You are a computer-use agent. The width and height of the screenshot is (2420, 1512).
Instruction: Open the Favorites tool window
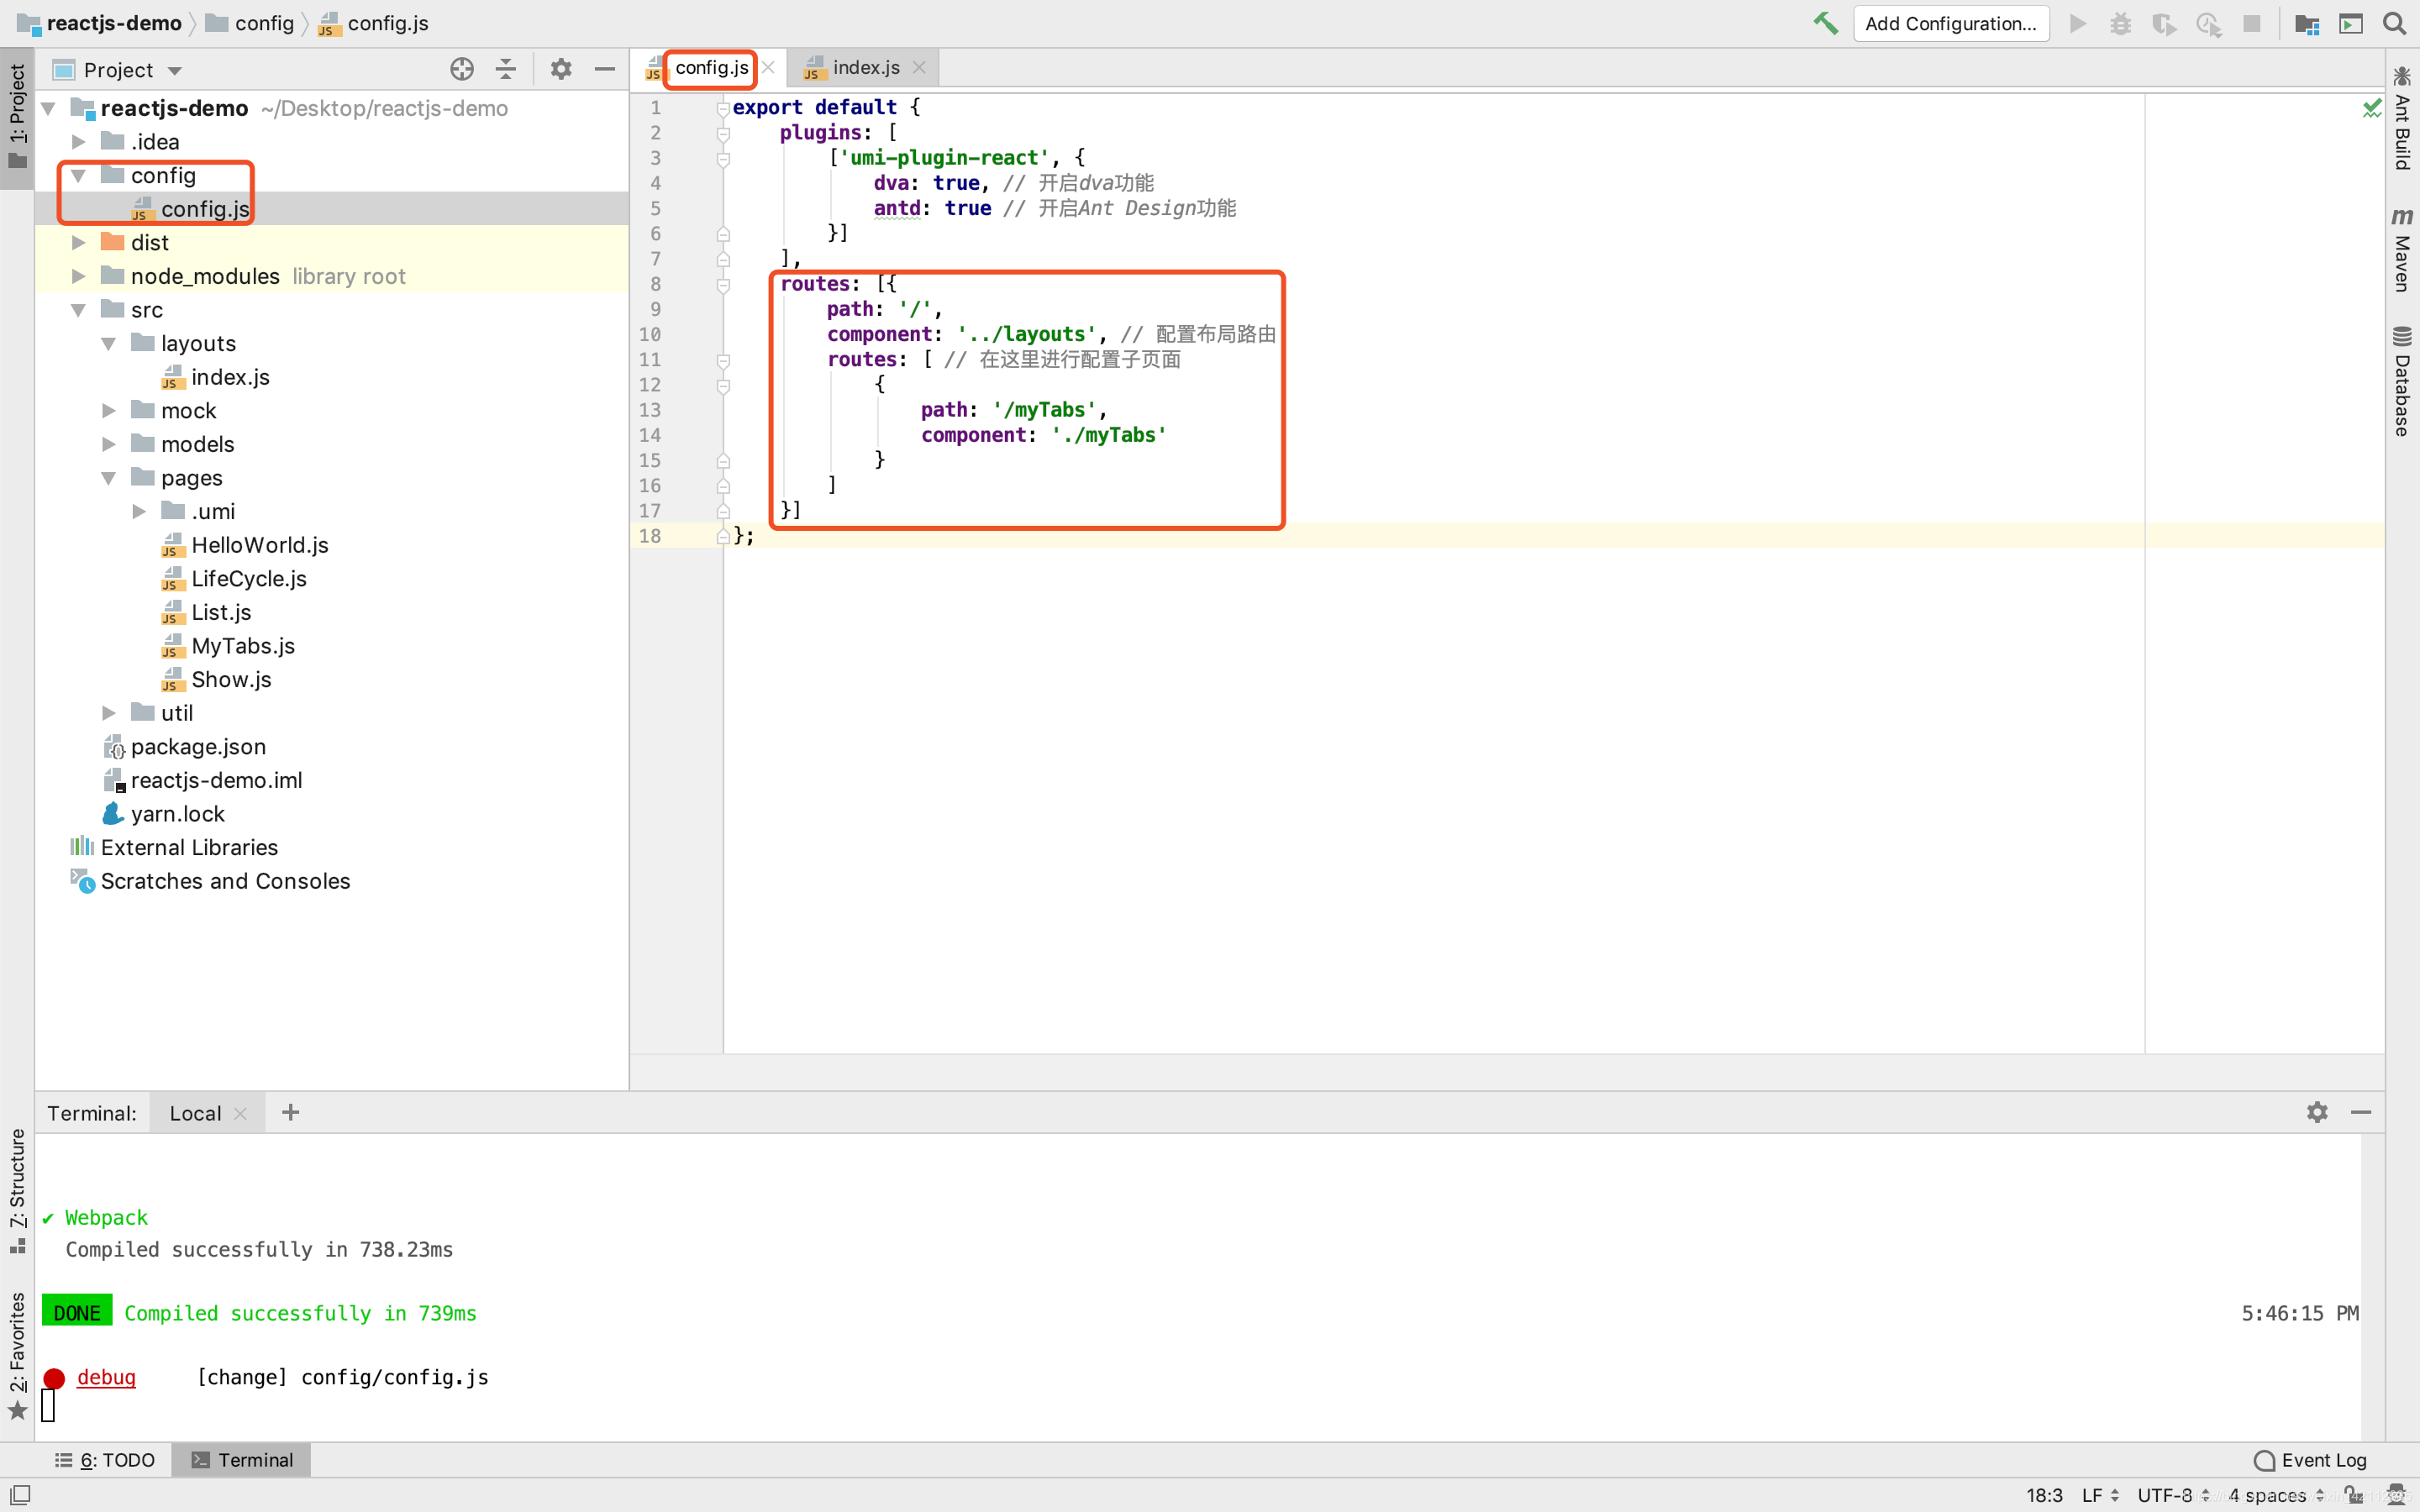click(x=18, y=1355)
